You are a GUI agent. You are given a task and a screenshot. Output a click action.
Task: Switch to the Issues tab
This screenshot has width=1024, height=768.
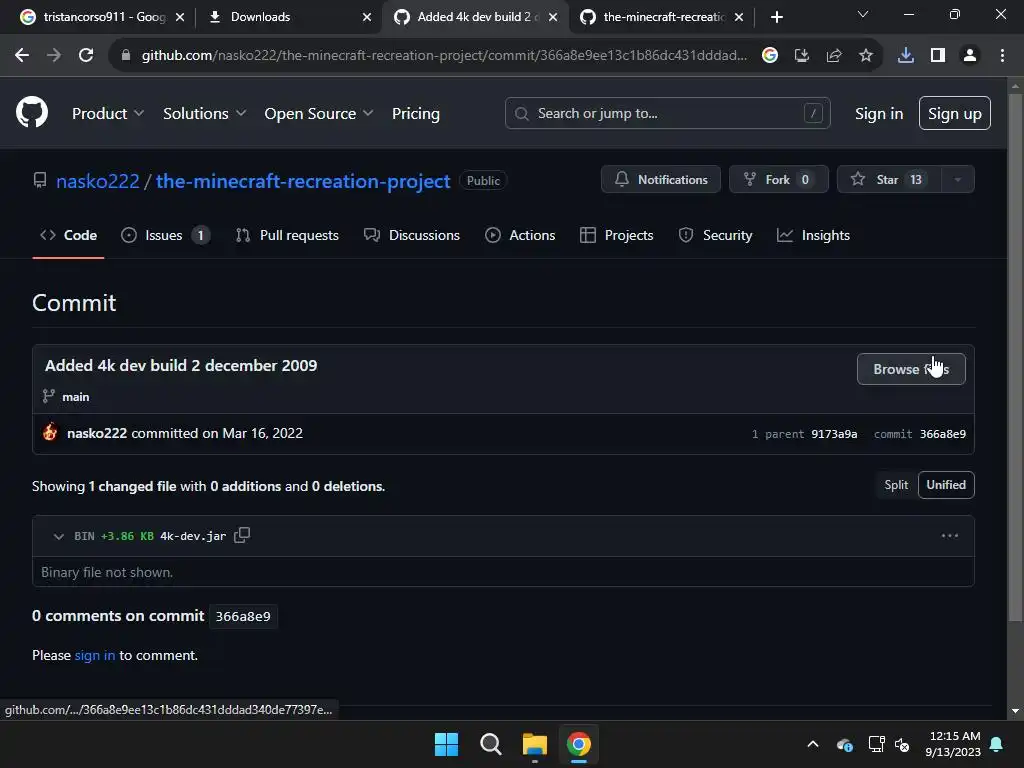click(x=165, y=235)
